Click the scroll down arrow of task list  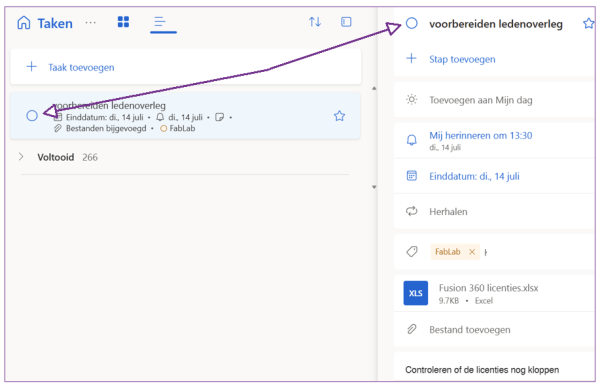coord(374,187)
